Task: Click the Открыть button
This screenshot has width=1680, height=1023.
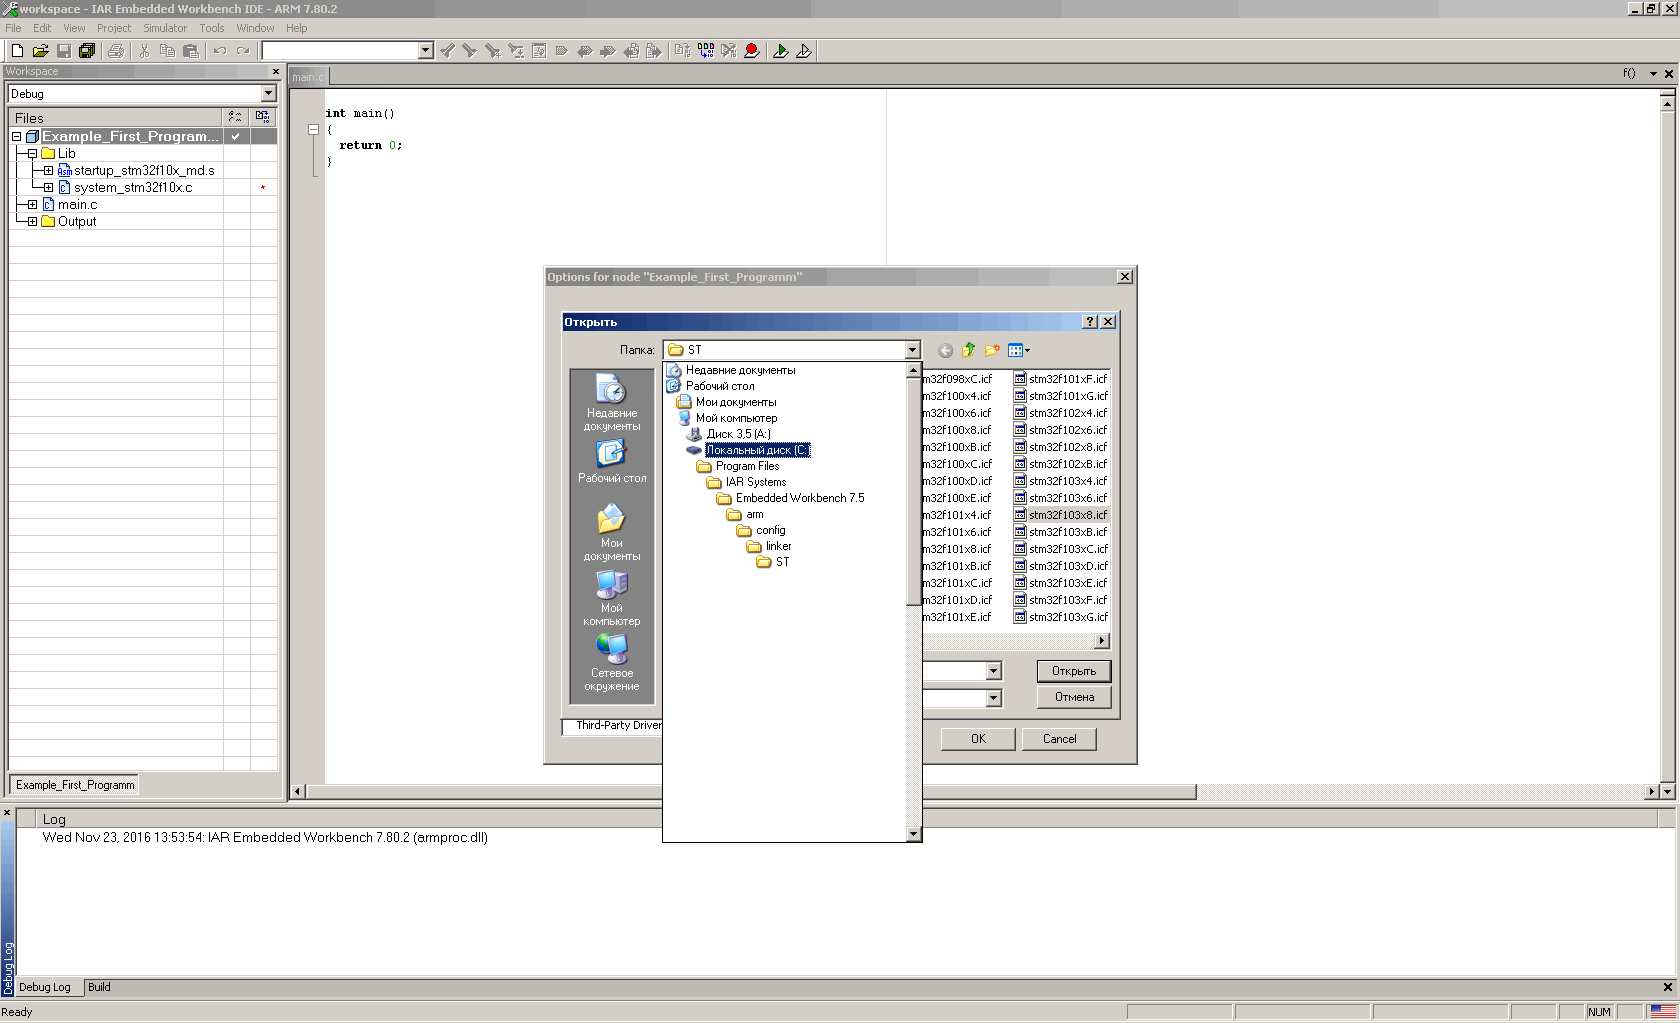Action: (x=1073, y=671)
